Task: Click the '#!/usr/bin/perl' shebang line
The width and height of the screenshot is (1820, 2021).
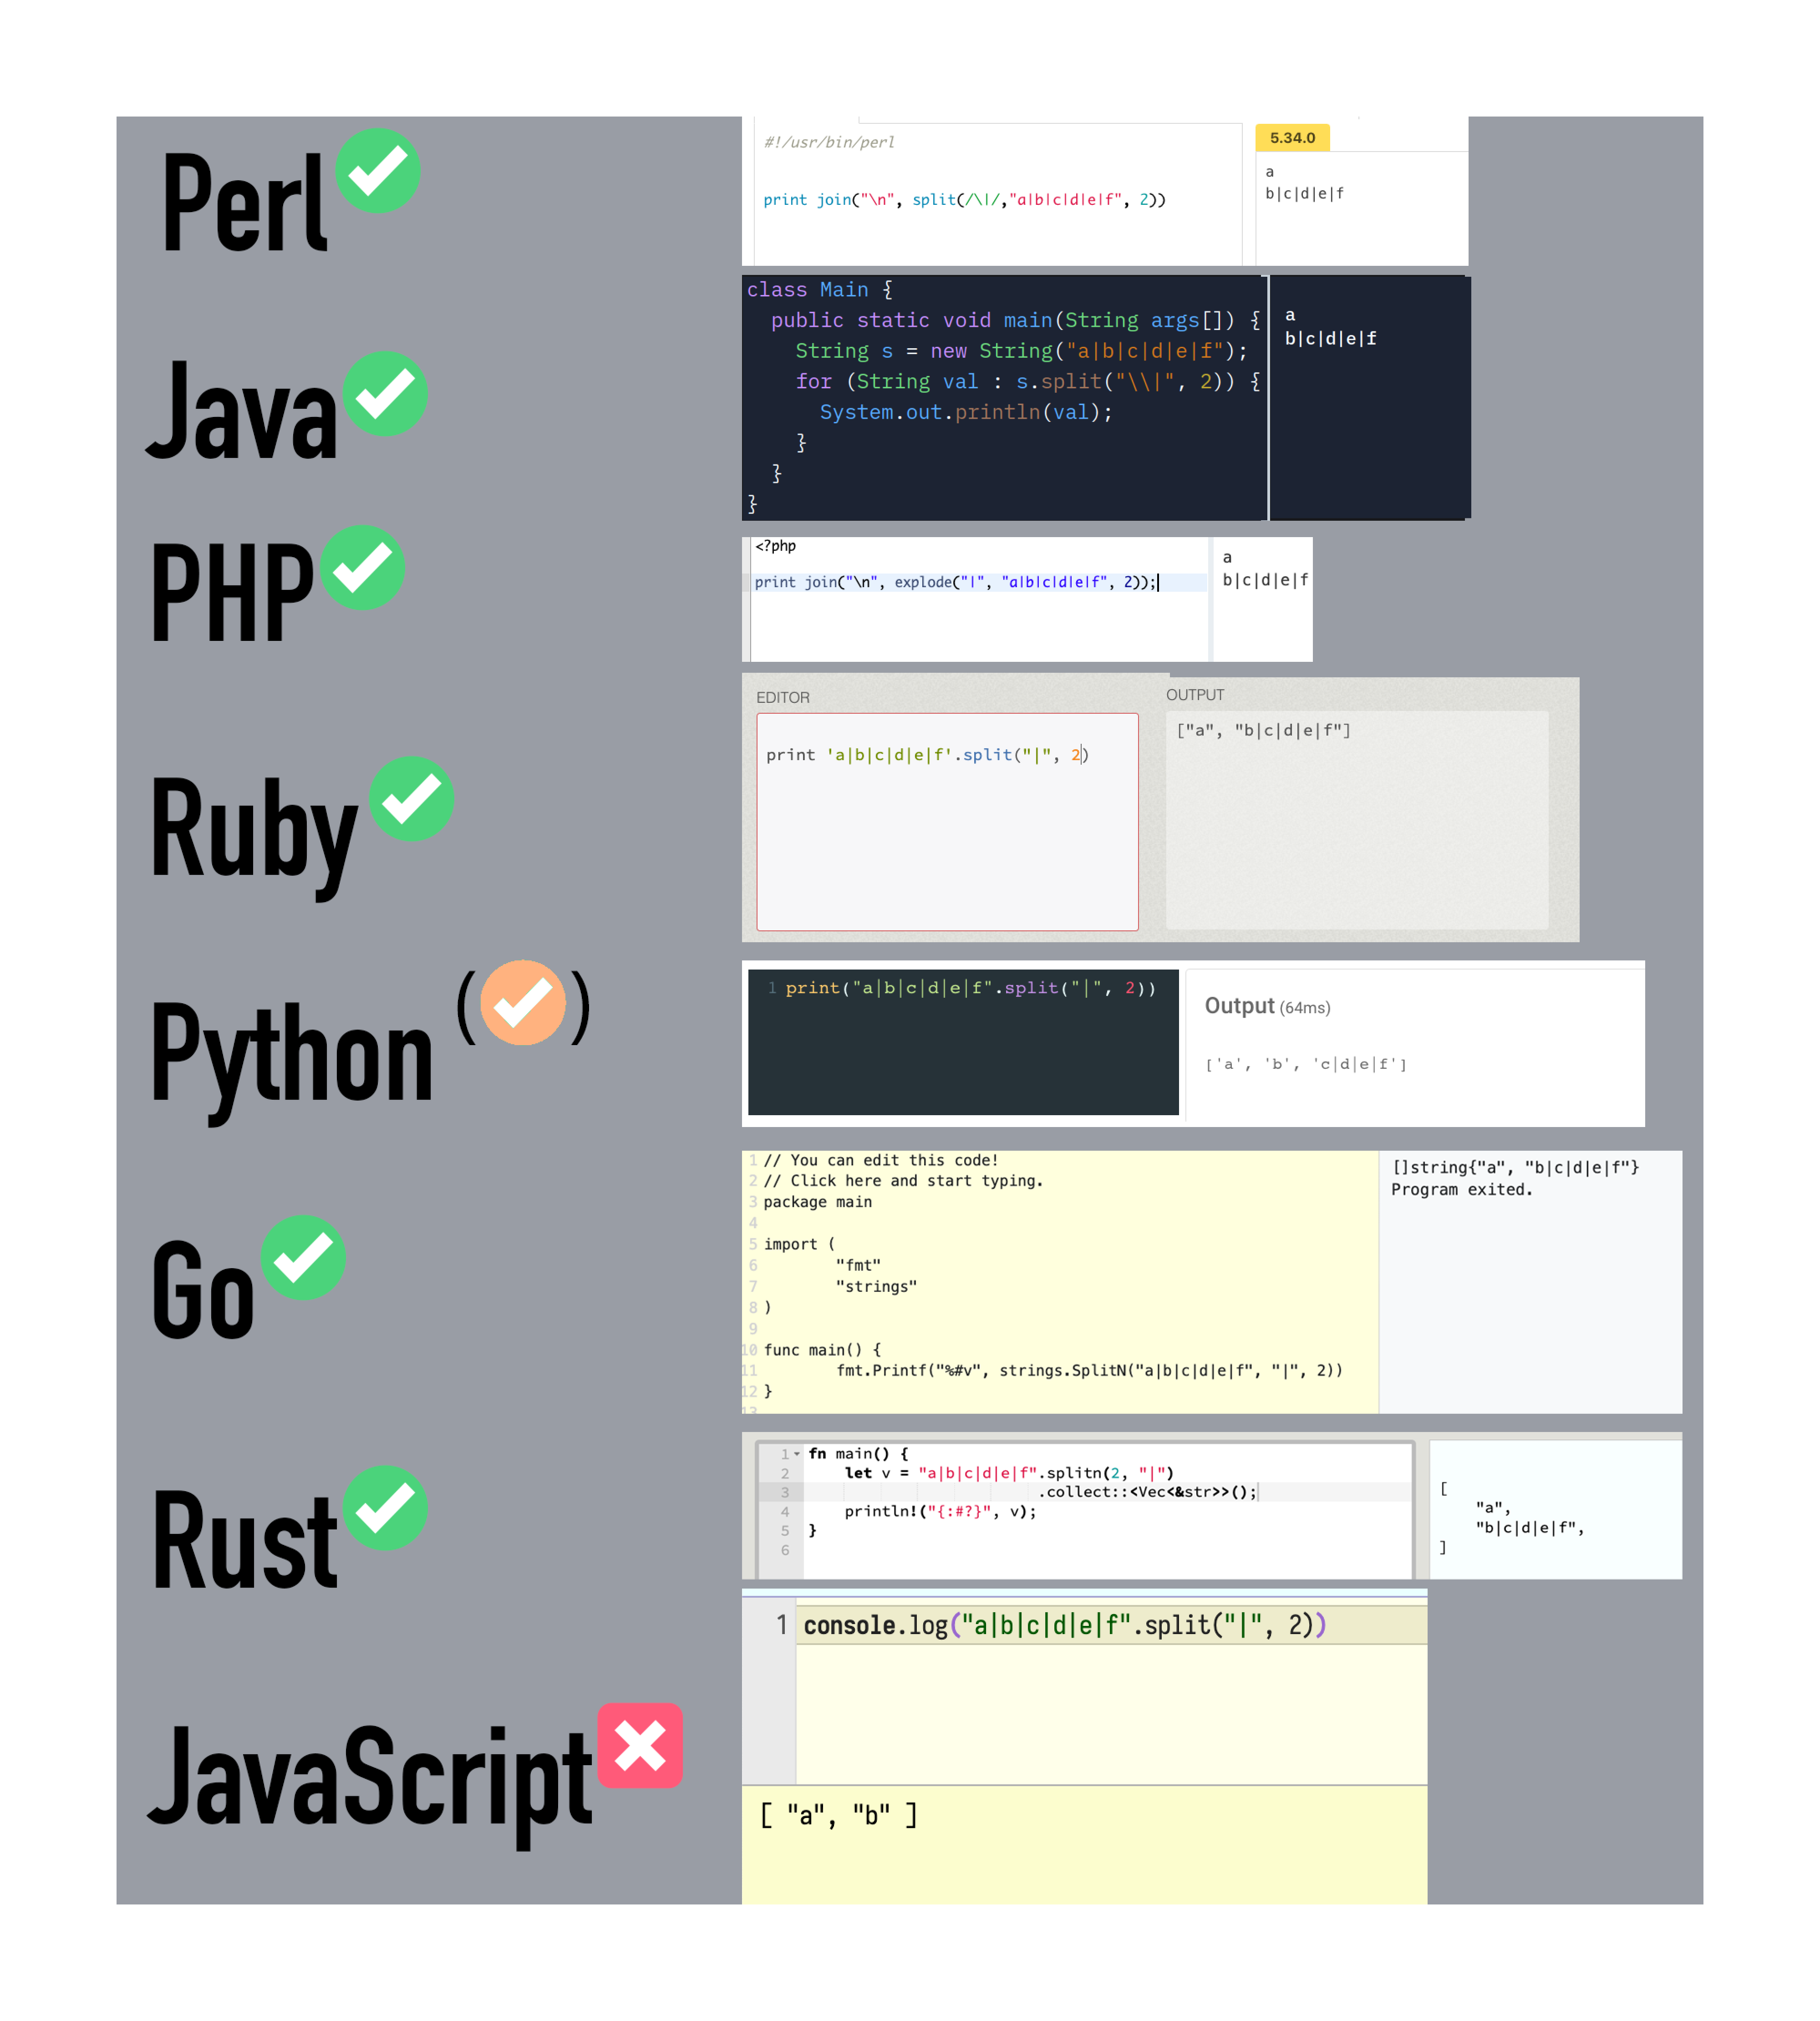Action: coord(829,142)
